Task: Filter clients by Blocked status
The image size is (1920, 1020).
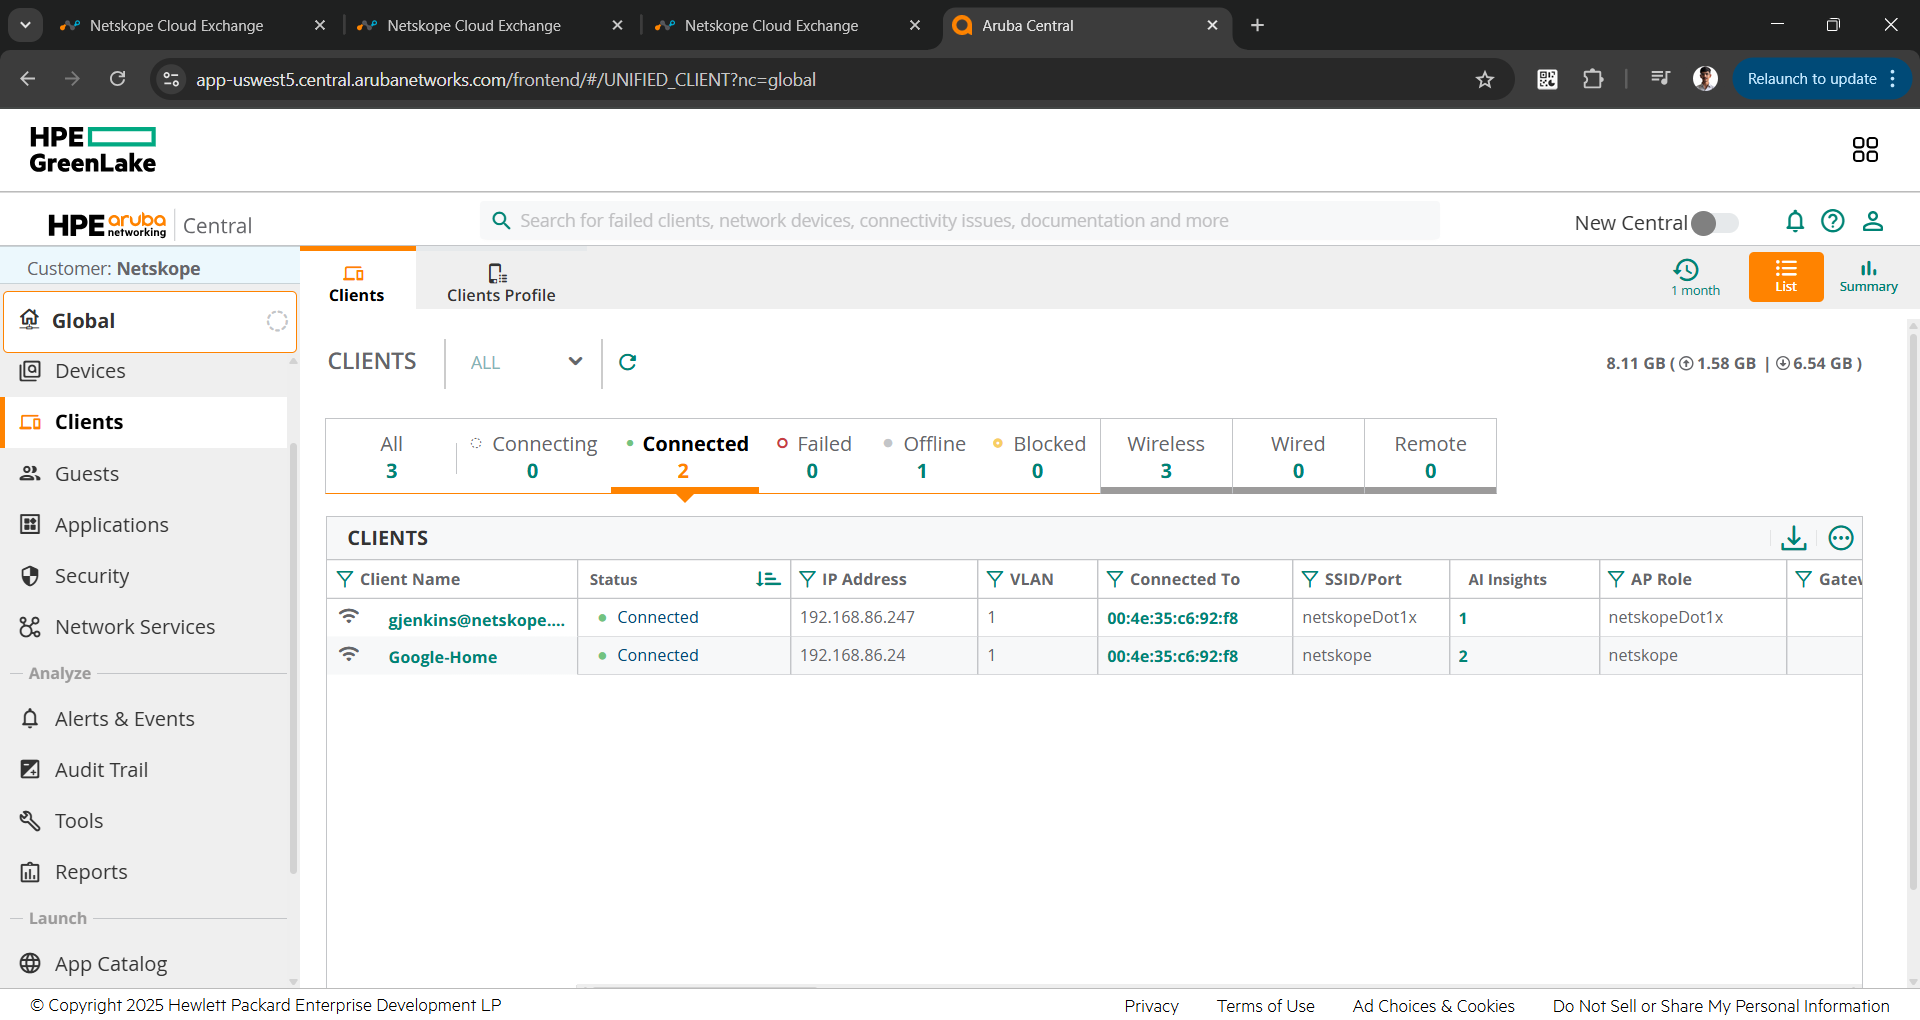Action: (1038, 456)
